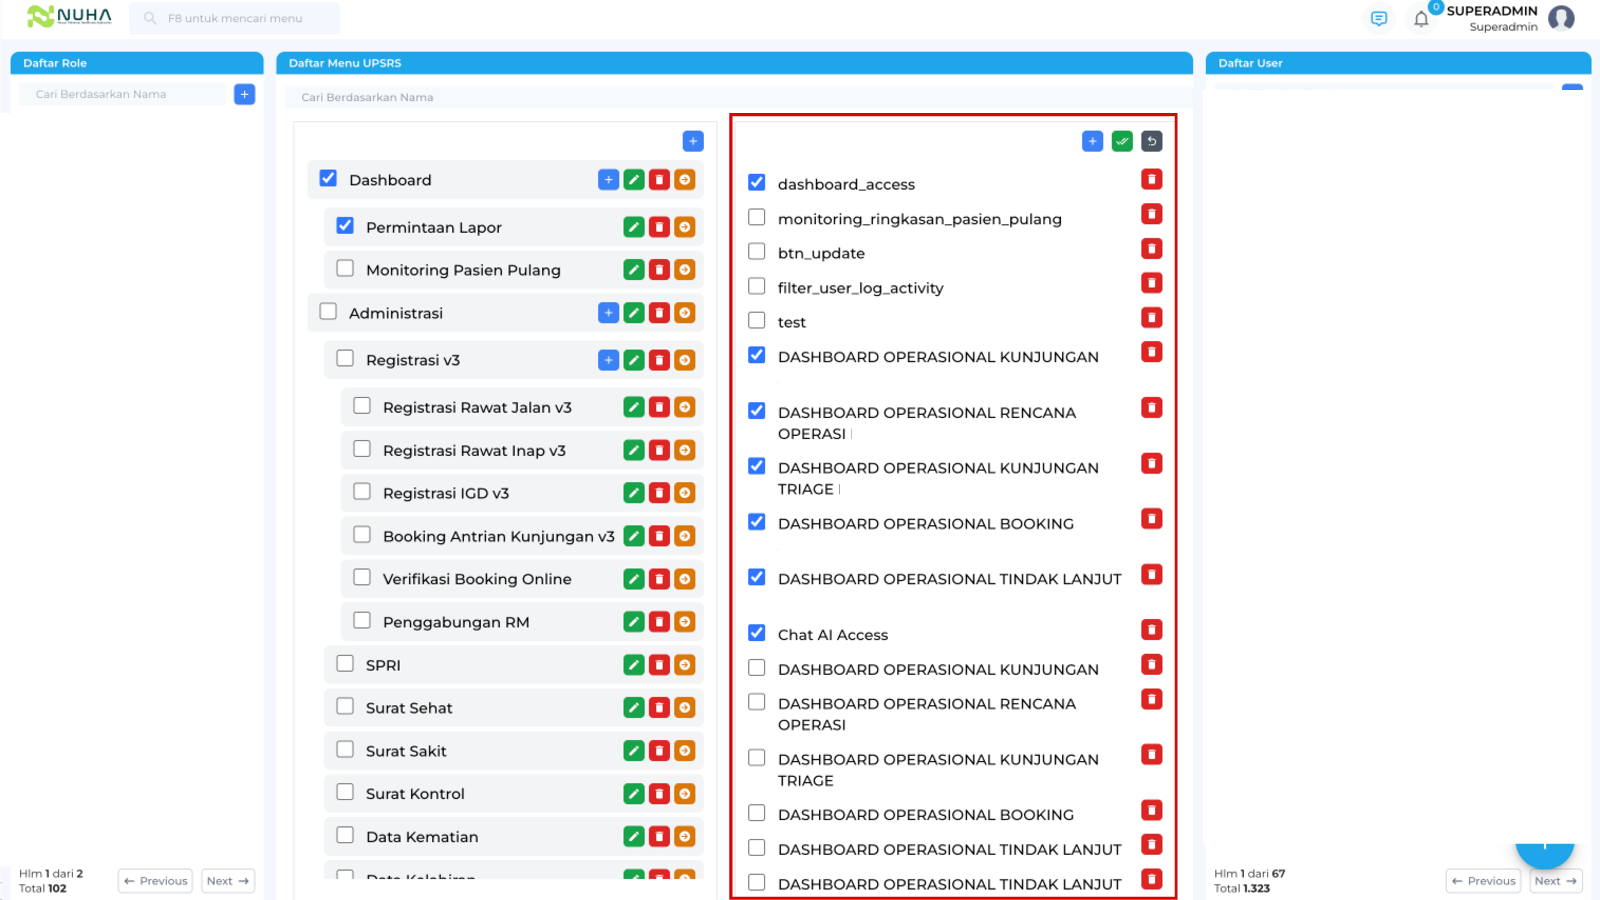1600x900 pixels.
Task: Save permissions with the green check icon
Action: [x=1122, y=141]
